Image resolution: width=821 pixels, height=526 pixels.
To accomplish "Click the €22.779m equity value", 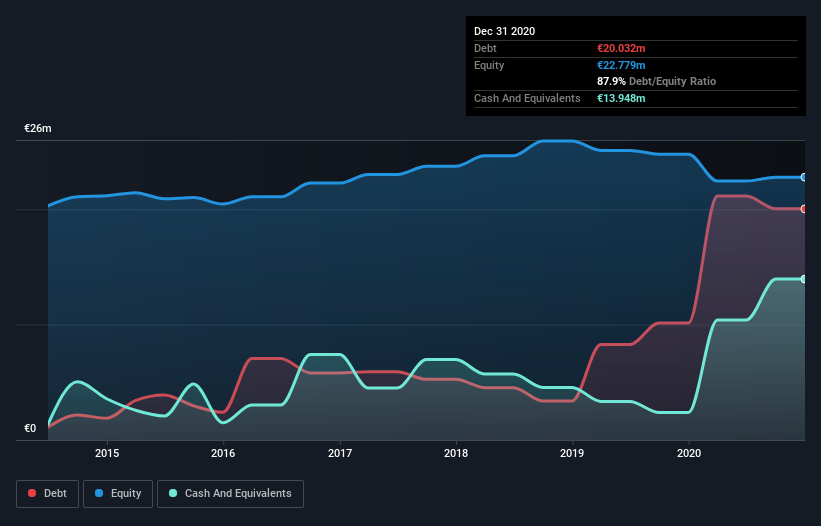I will 621,65.
